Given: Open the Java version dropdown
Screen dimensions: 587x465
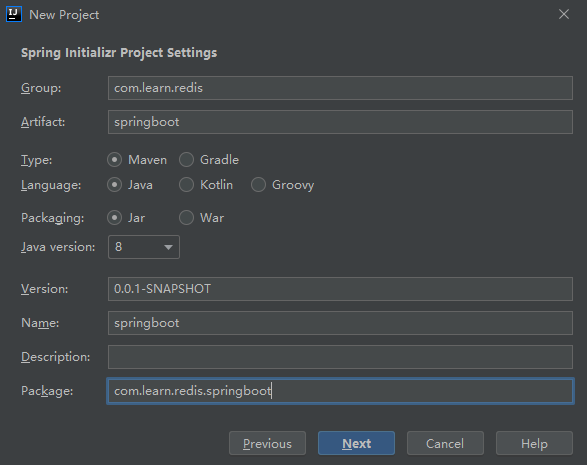Looking at the screenshot, I should 144,247.
